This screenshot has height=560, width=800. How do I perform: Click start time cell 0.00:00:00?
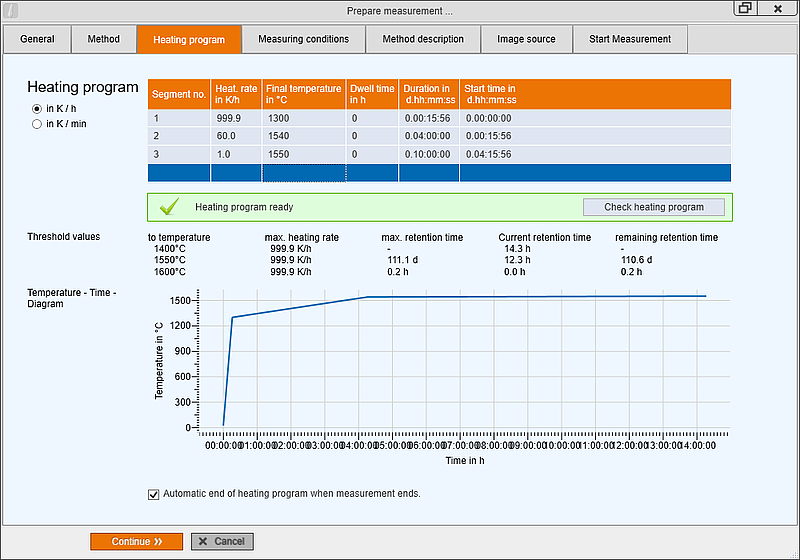click(595, 118)
